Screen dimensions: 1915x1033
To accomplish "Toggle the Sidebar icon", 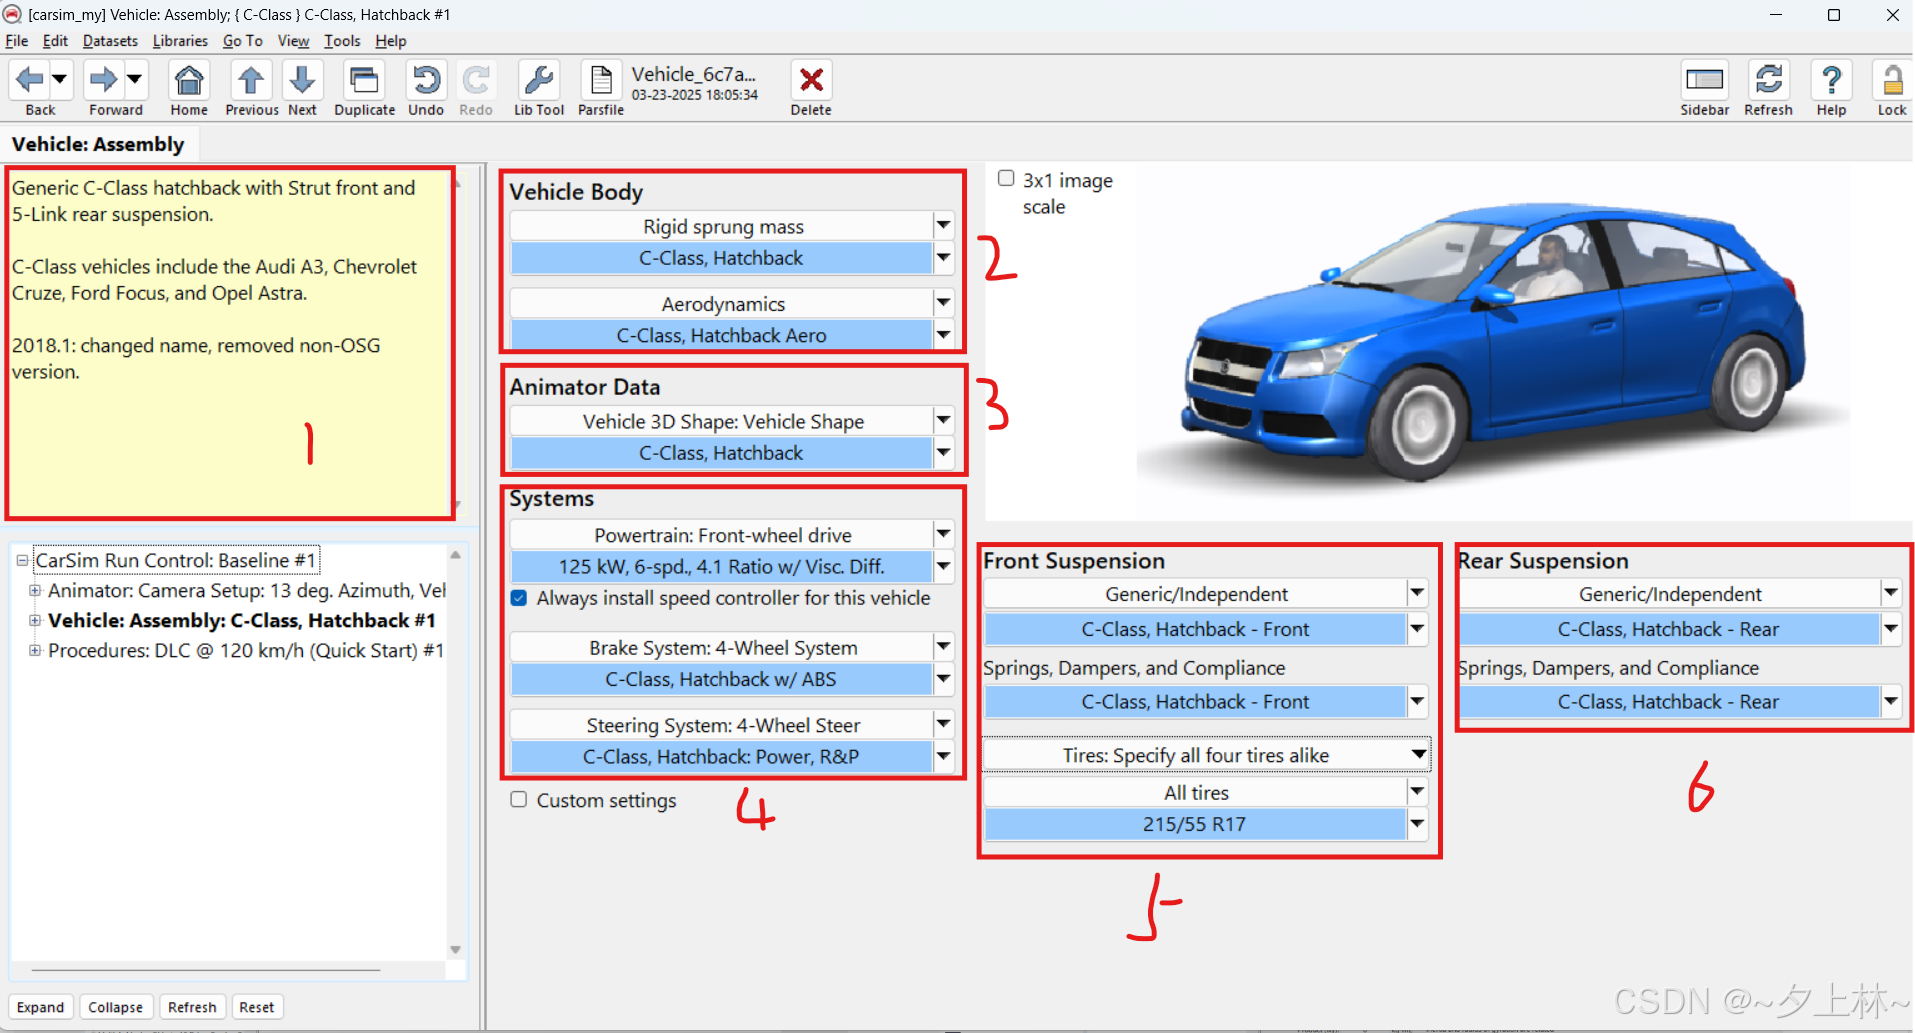I will [x=1704, y=79].
